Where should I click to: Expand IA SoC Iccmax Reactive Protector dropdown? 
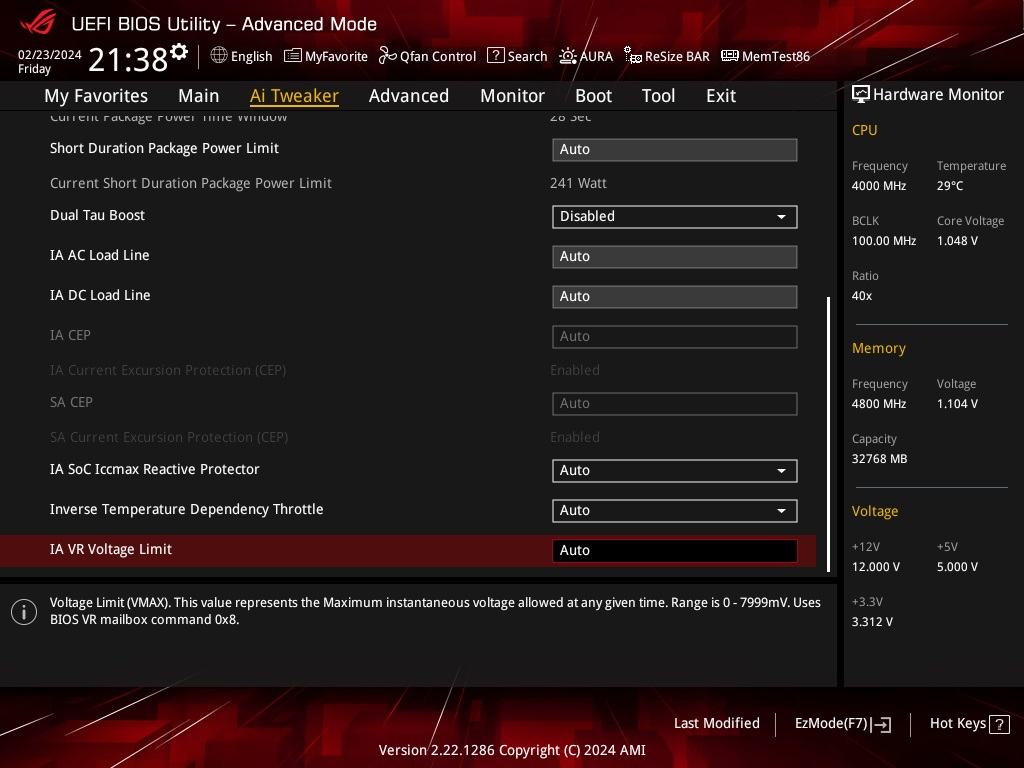(x=675, y=471)
